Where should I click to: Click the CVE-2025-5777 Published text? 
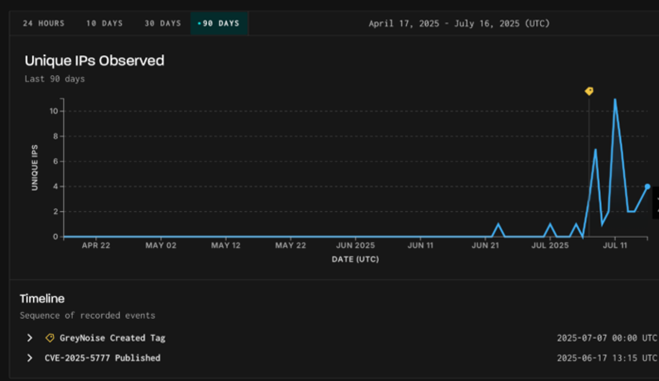tap(102, 358)
